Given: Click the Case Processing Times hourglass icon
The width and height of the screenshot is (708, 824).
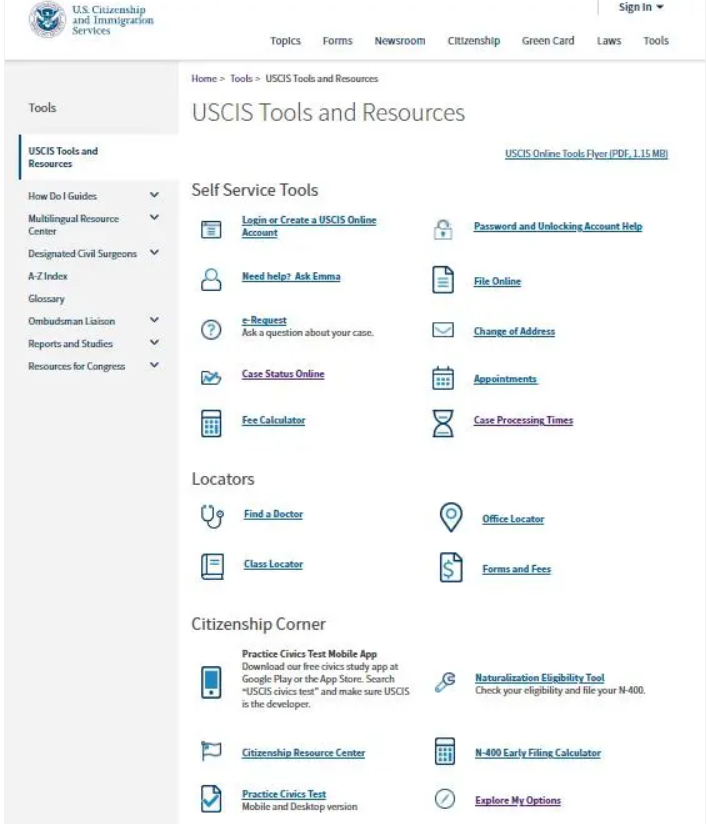Looking at the screenshot, I should click(x=443, y=423).
